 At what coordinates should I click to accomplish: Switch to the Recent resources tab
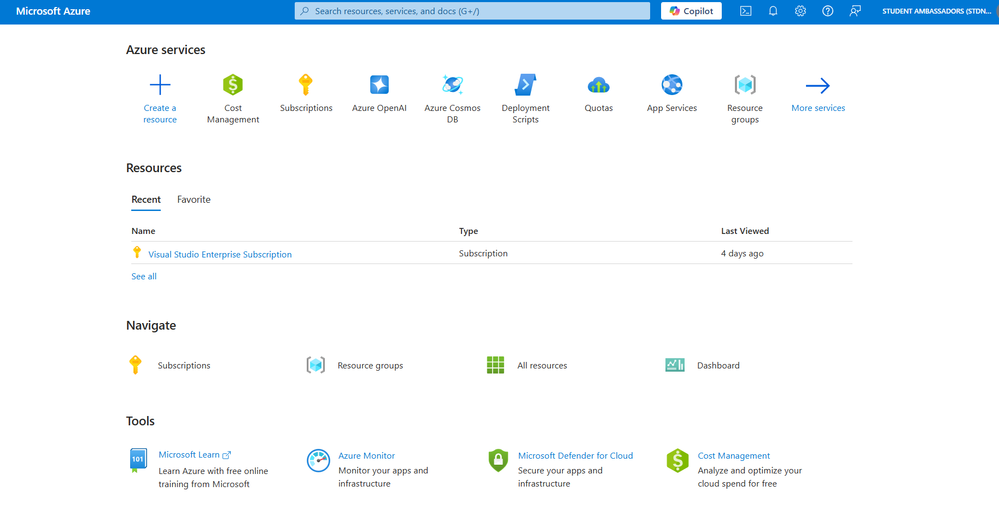146,199
